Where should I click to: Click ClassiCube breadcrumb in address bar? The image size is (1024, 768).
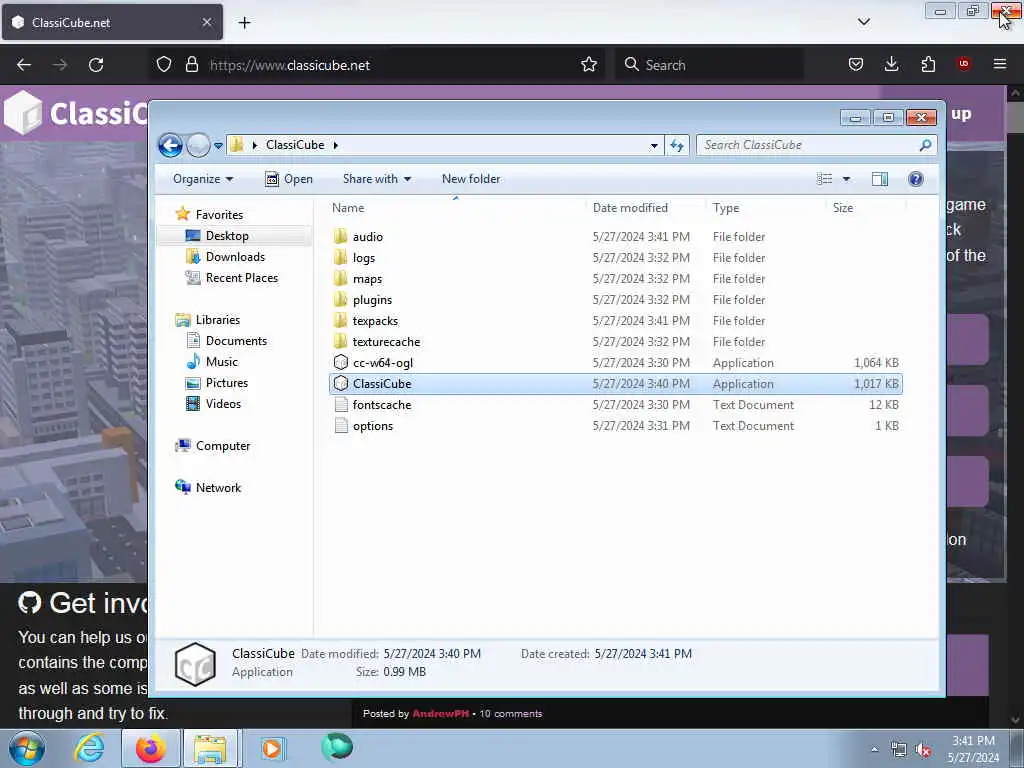[x=295, y=145]
